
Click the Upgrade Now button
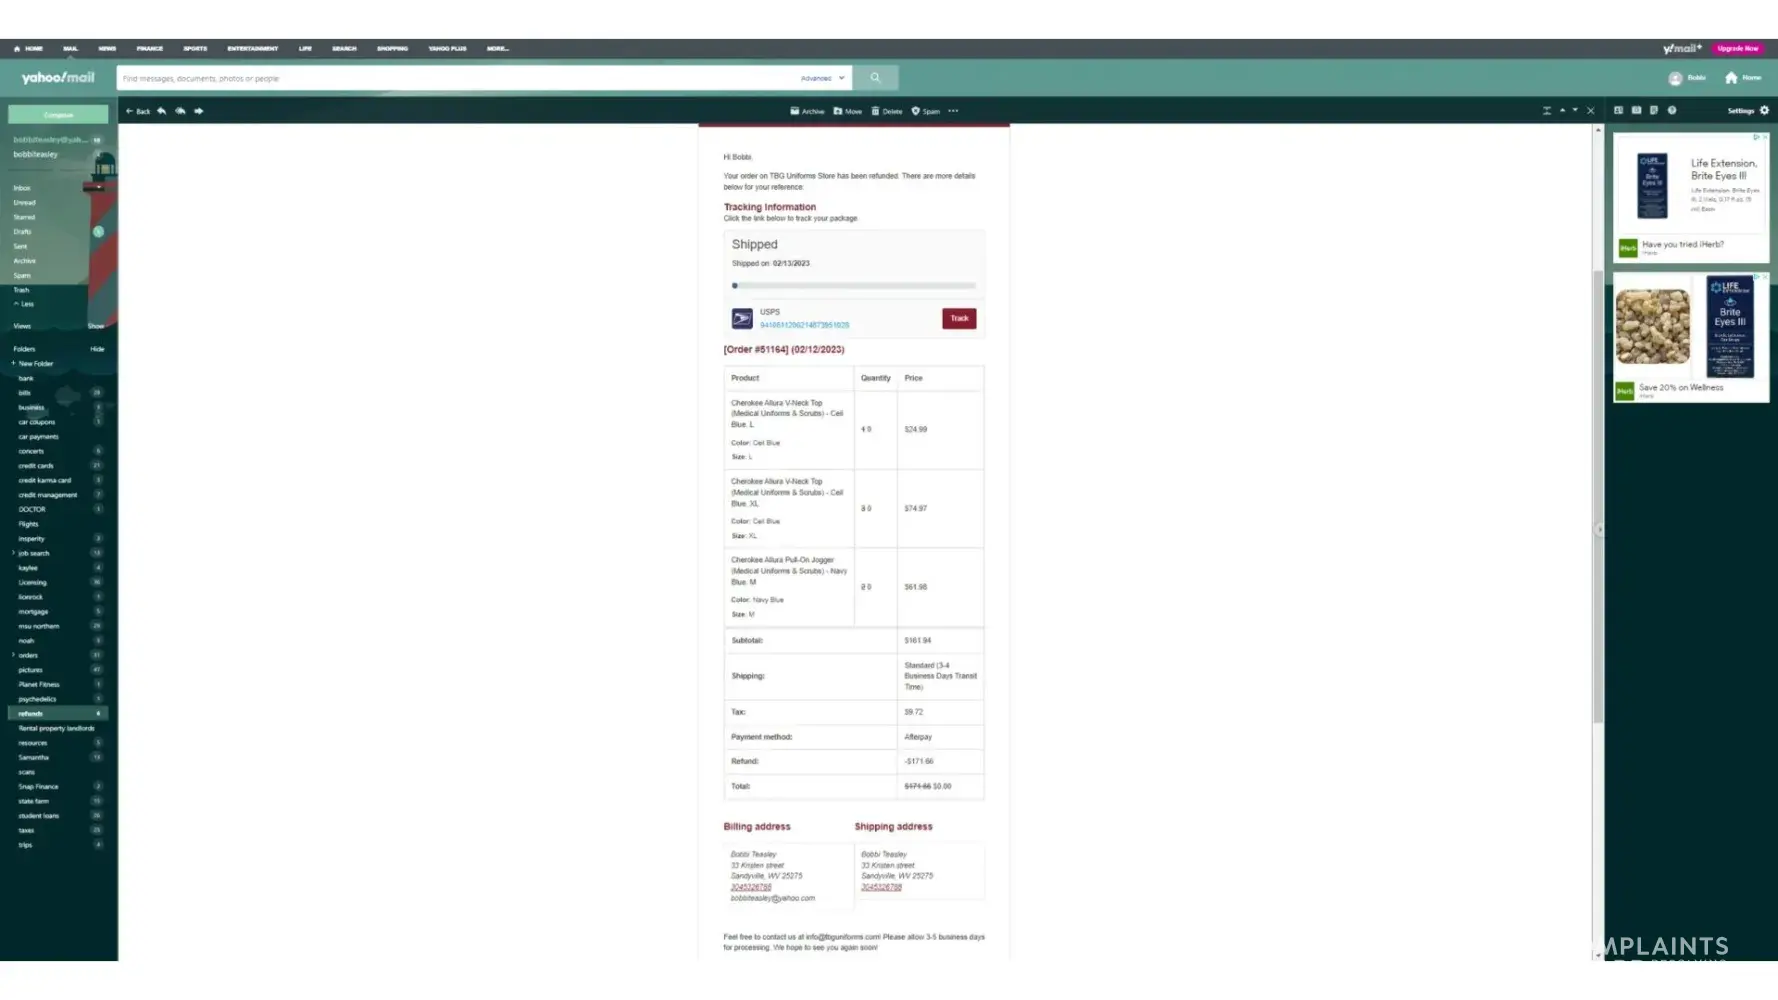click(x=1737, y=48)
